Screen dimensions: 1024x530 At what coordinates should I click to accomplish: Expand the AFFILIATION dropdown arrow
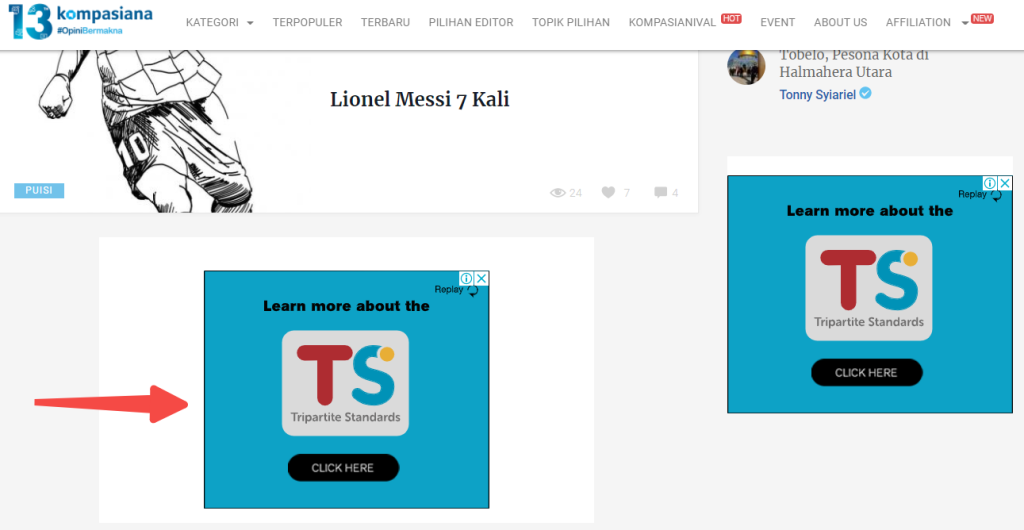965,23
